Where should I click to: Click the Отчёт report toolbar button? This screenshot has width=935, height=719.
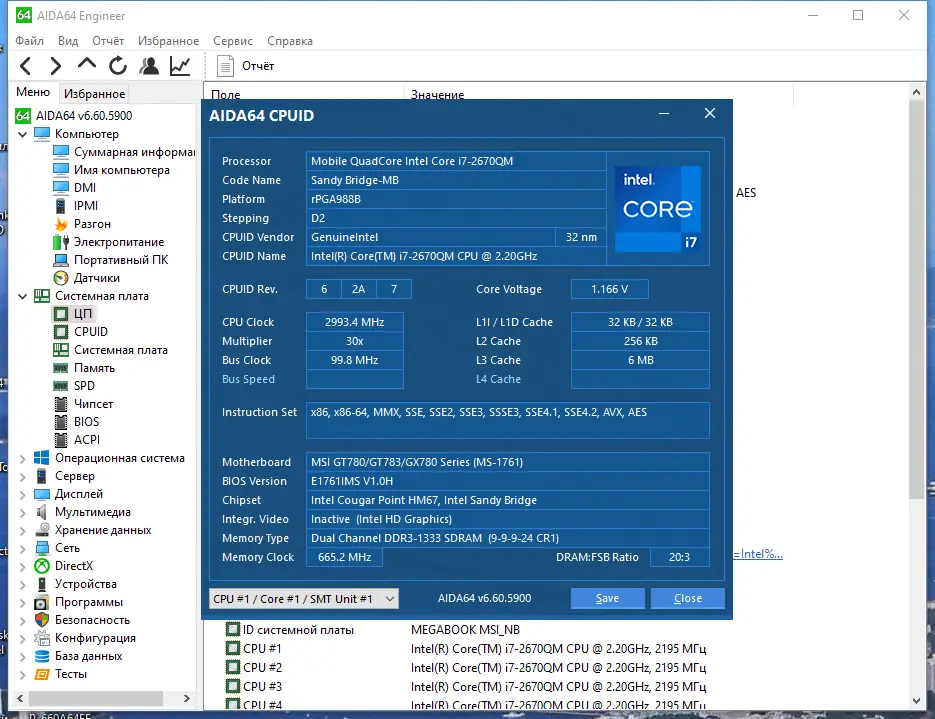click(246, 66)
